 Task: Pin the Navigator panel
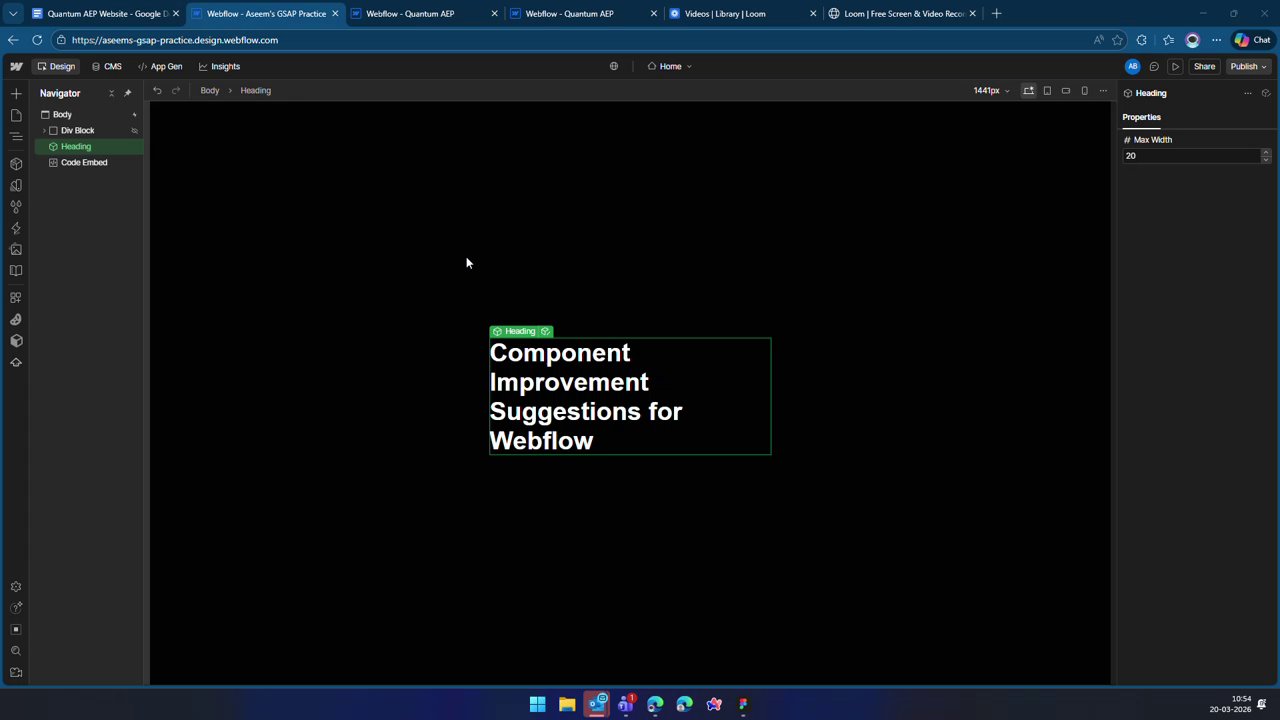pyautogui.click(x=127, y=93)
